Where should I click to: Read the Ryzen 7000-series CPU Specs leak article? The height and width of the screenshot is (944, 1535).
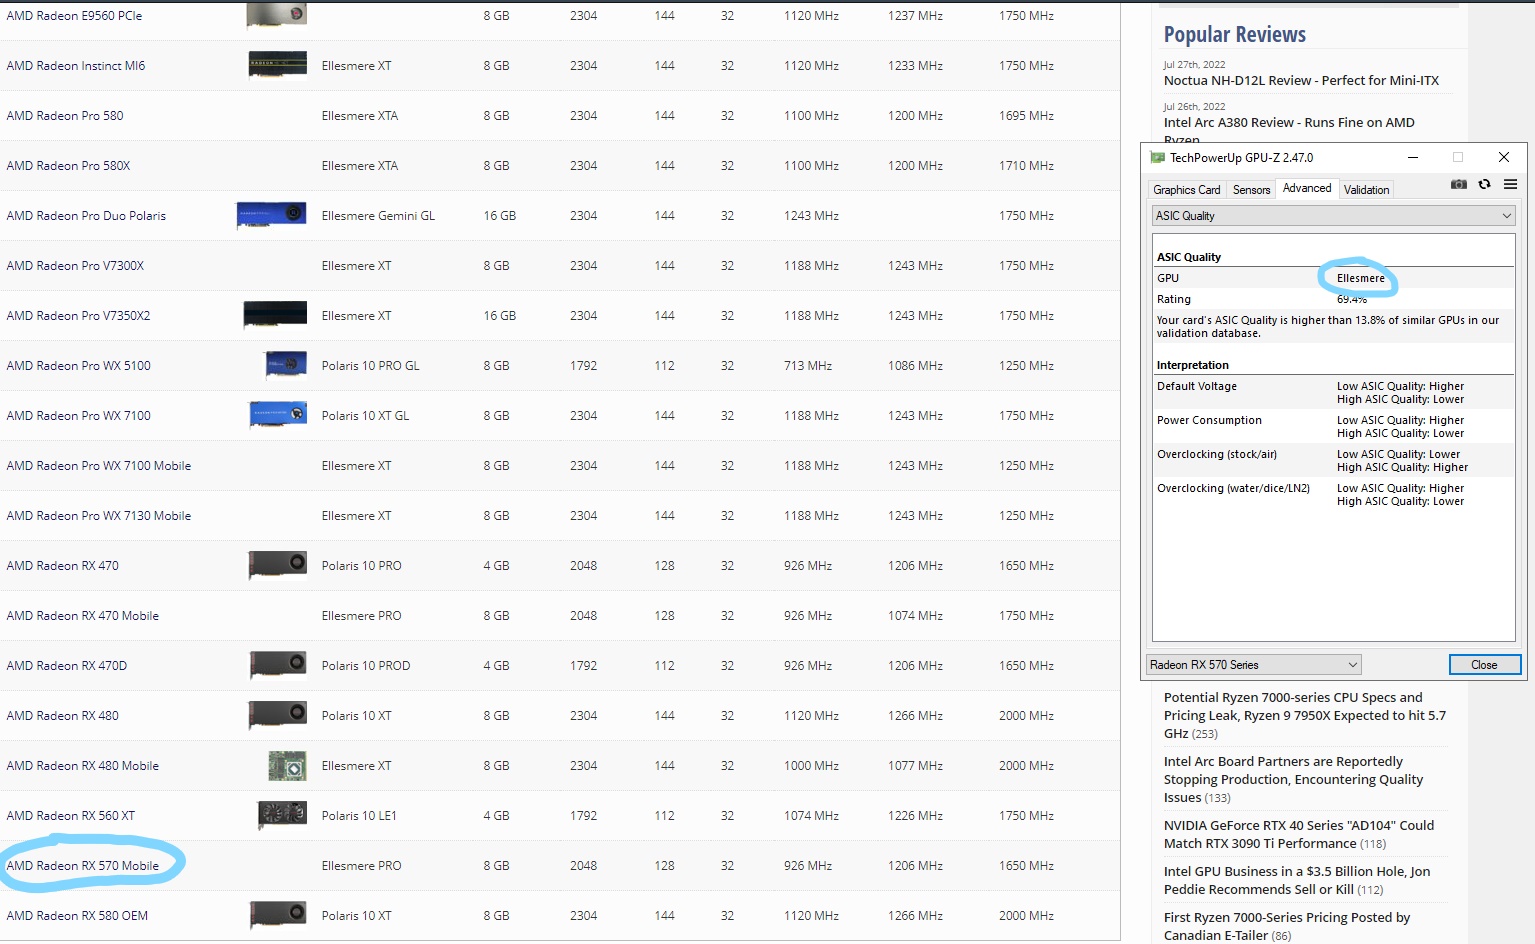pyautogui.click(x=1304, y=716)
